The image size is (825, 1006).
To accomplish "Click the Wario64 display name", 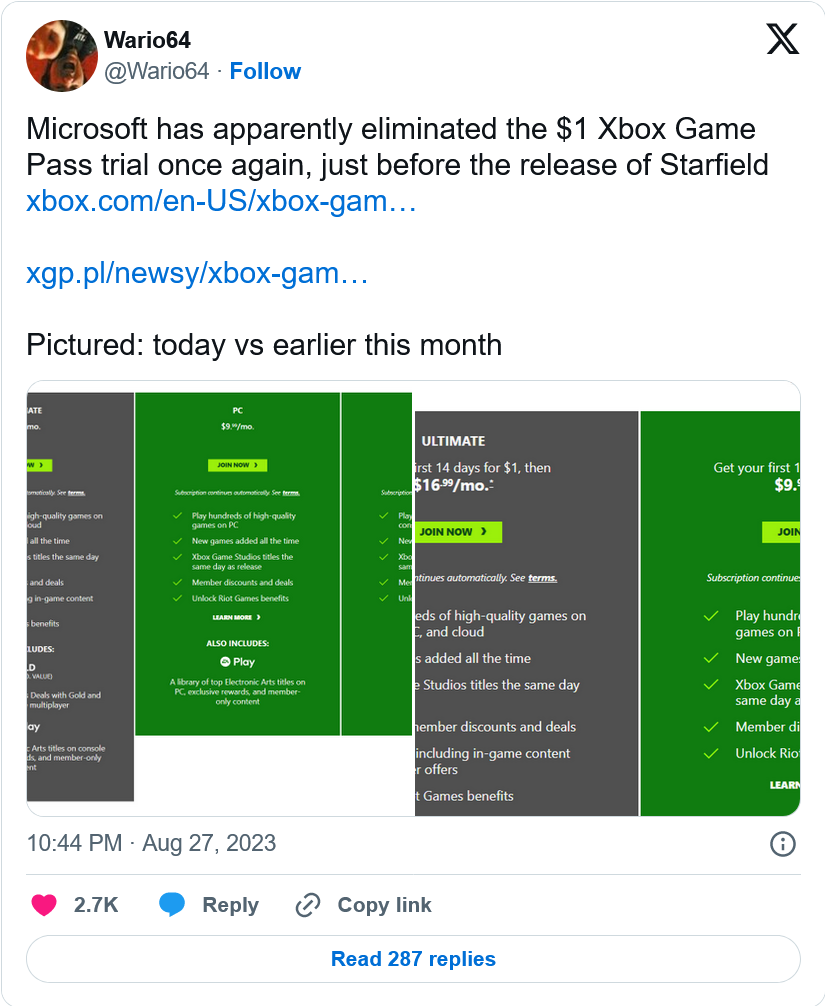I will click(147, 40).
